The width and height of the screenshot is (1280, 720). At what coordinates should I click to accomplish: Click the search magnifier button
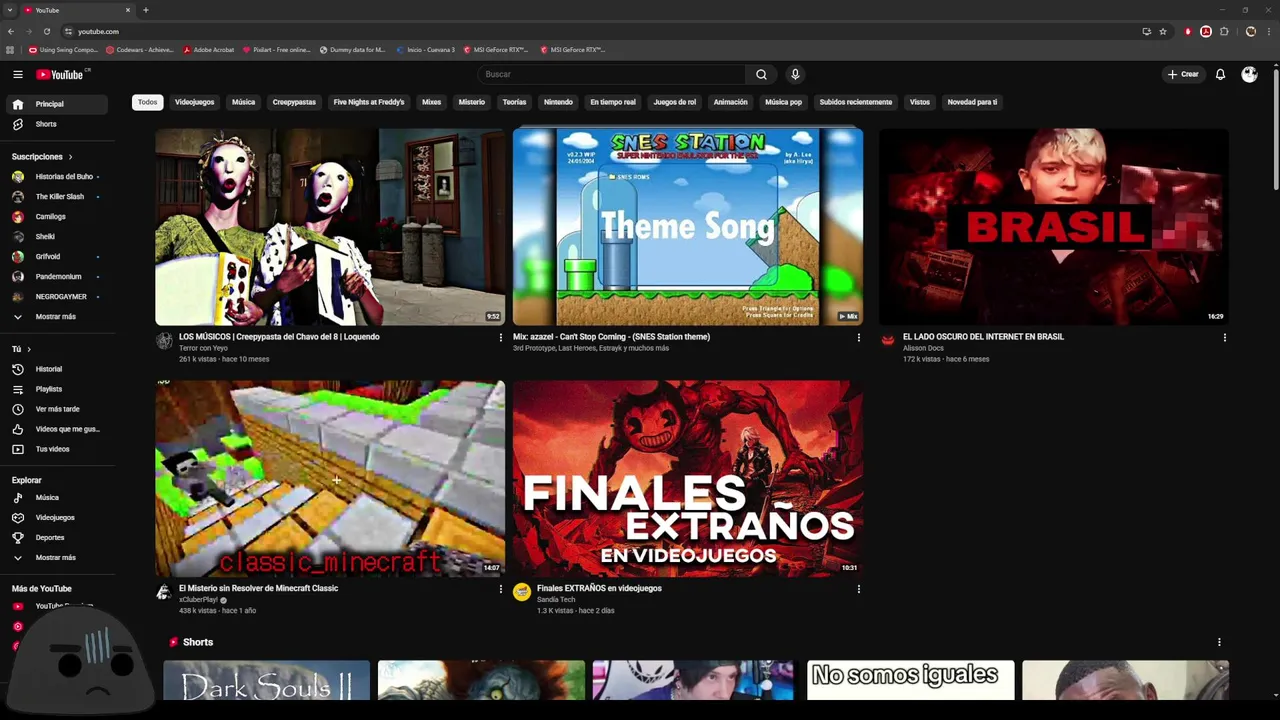tap(761, 74)
